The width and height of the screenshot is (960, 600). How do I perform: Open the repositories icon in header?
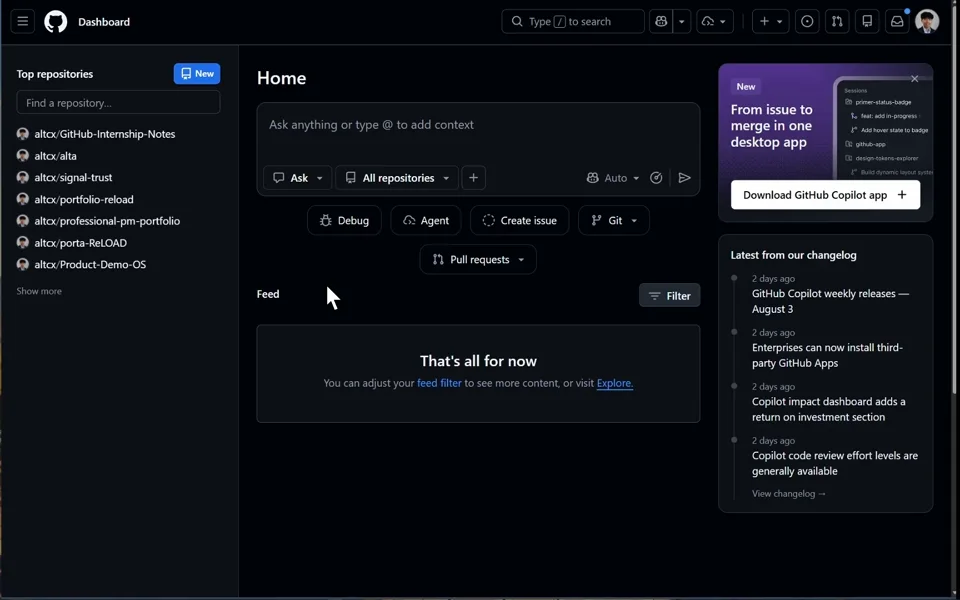pyautogui.click(x=867, y=21)
